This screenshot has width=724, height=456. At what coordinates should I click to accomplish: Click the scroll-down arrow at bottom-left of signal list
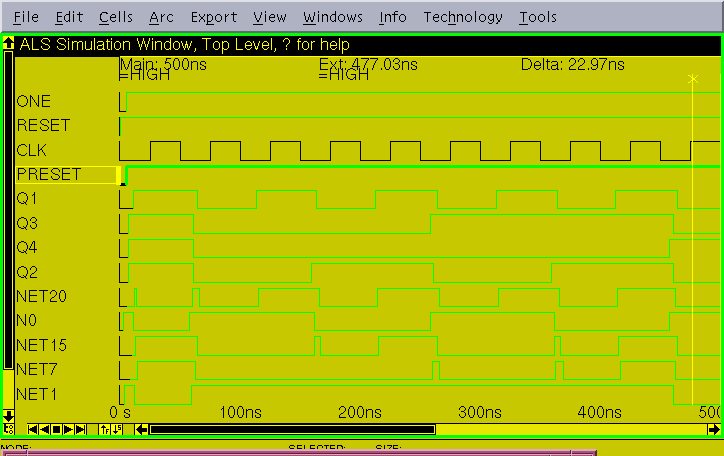[x=9, y=415]
